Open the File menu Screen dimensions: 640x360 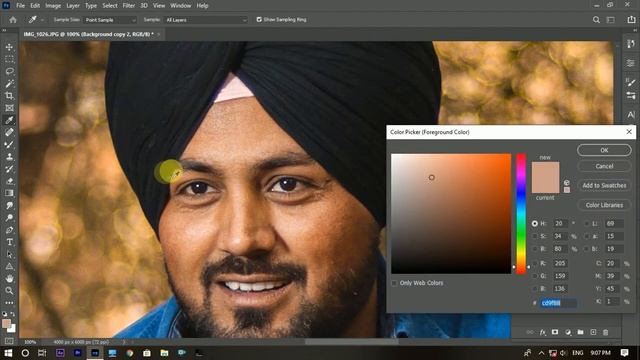pyautogui.click(x=20, y=6)
